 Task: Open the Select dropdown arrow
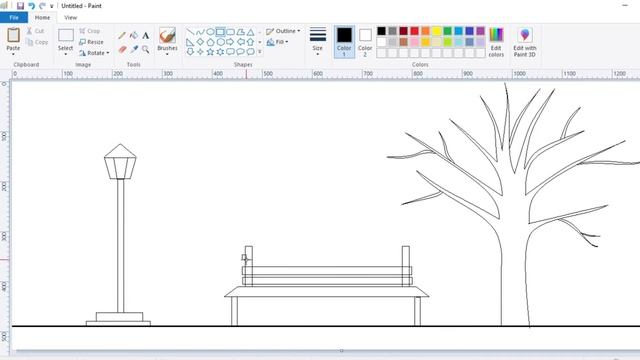(65, 54)
